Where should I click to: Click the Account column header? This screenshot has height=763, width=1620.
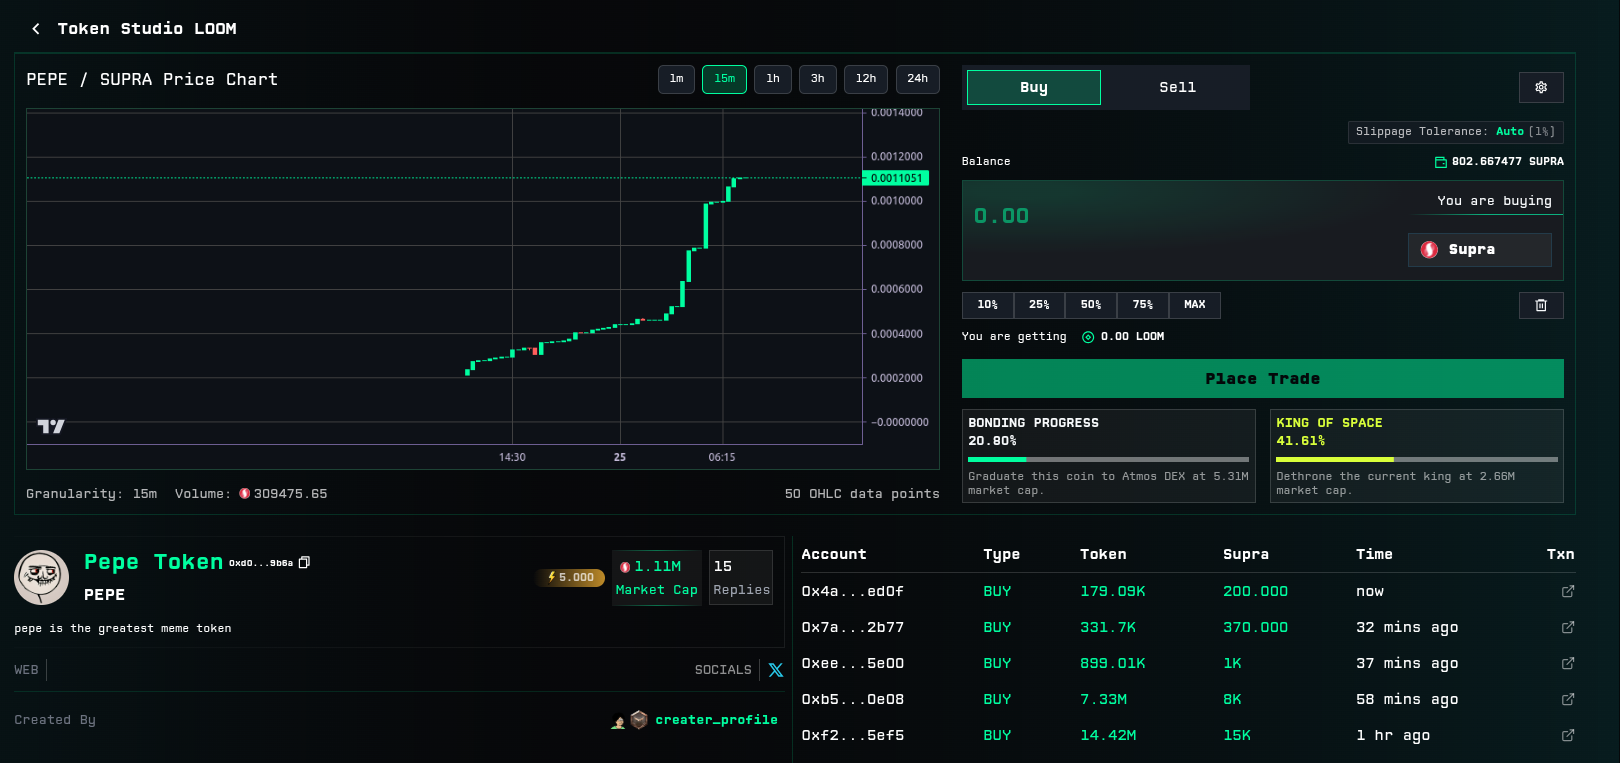point(833,554)
